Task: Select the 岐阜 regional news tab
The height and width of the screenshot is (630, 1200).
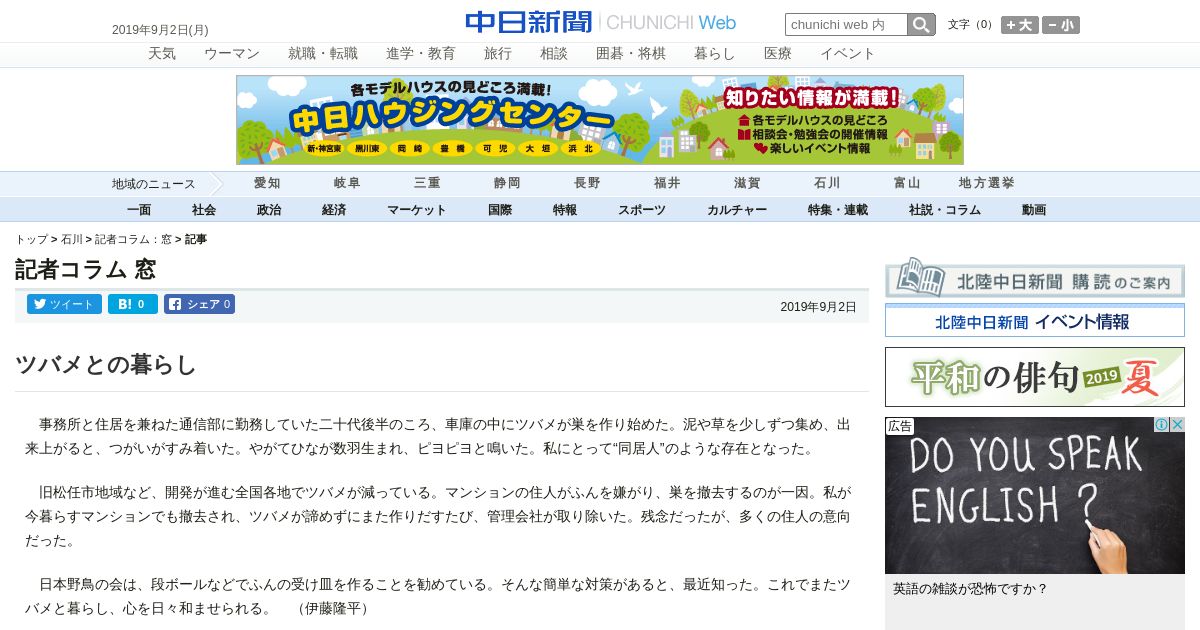Action: pyautogui.click(x=347, y=184)
